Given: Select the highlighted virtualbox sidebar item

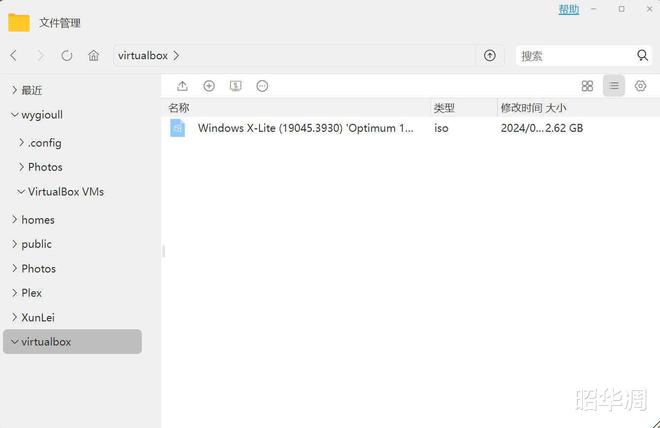Looking at the screenshot, I should click(x=72, y=342).
